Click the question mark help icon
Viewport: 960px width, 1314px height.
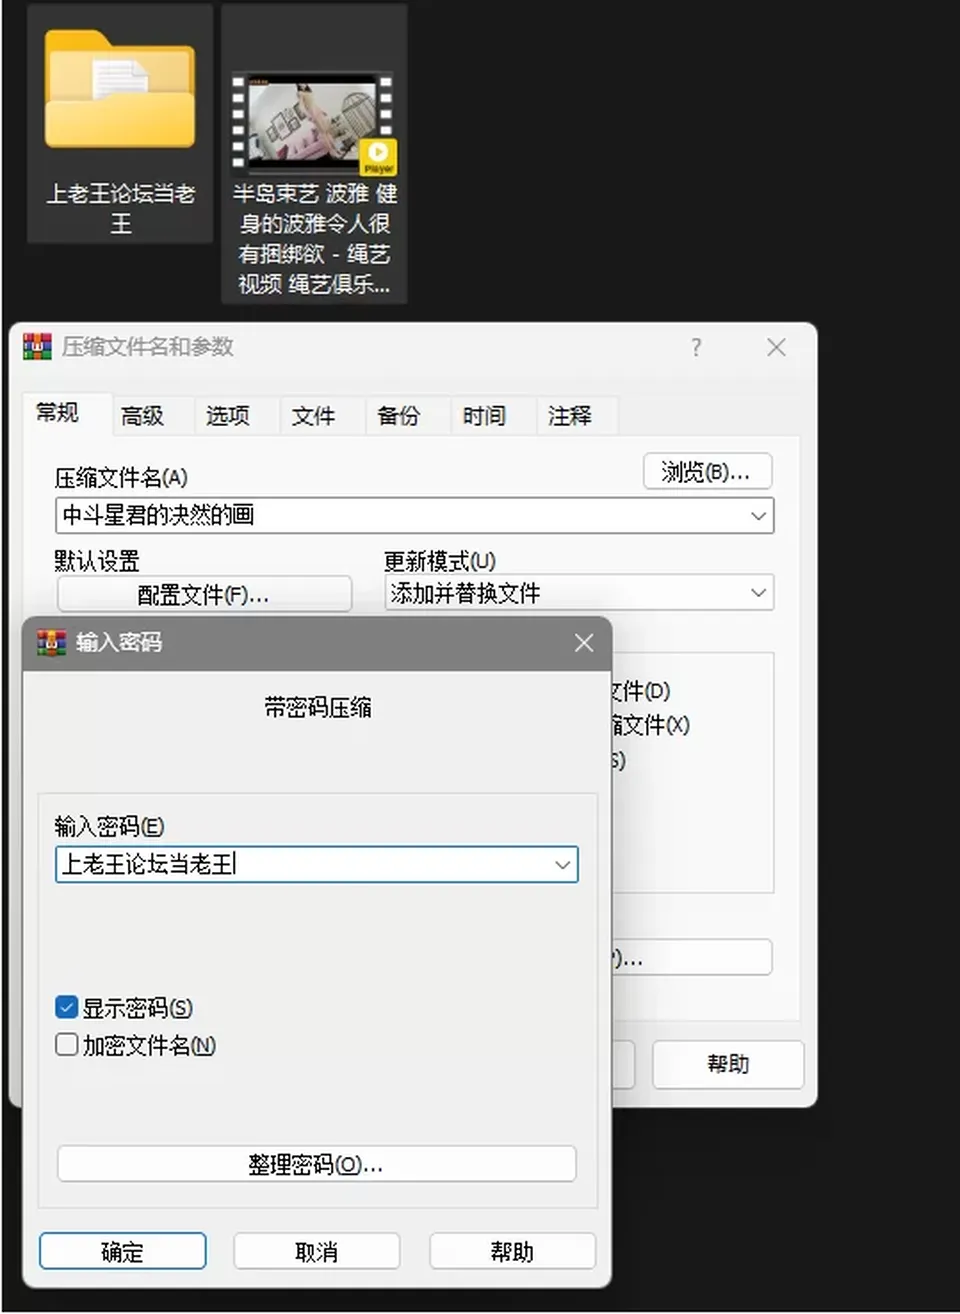(696, 347)
